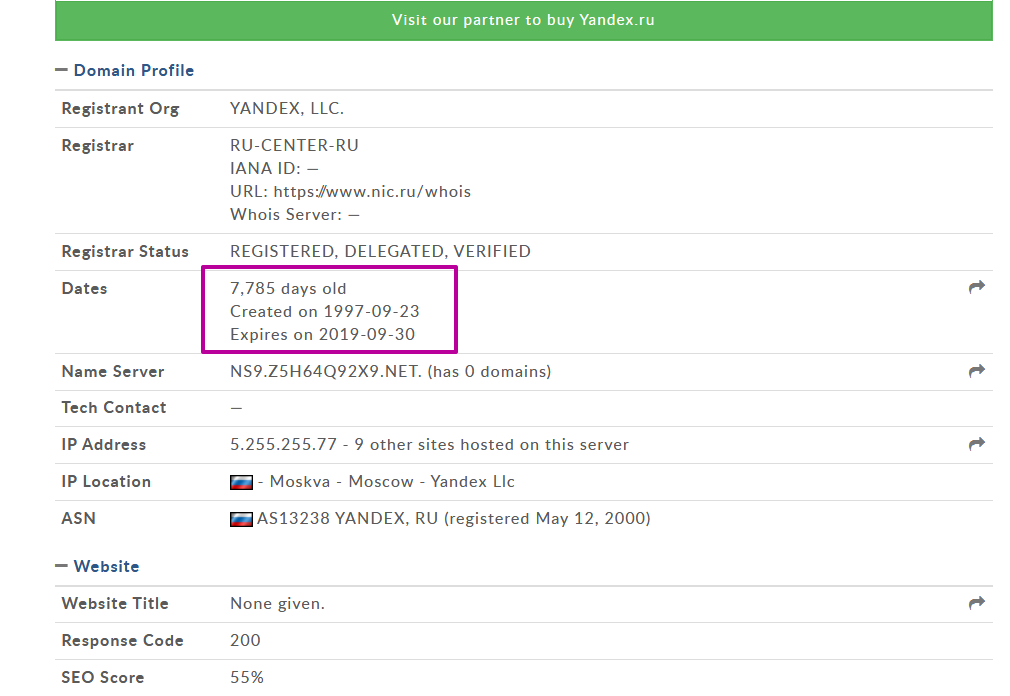Click the 200 response code value
1010x696 pixels.
click(x=245, y=641)
